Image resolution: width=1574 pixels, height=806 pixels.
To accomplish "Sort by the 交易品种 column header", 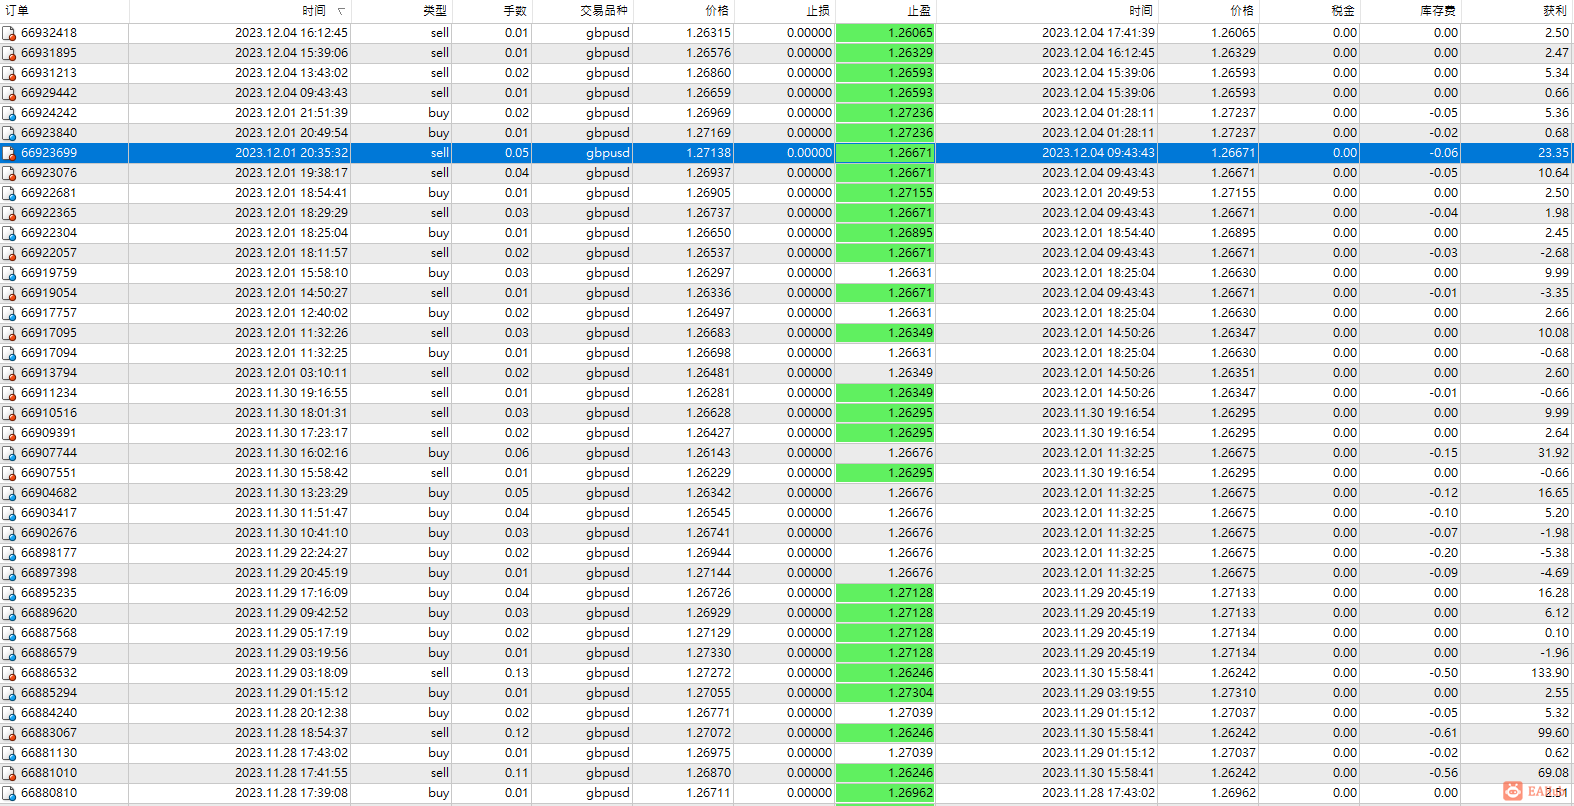I will [x=604, y=11].
